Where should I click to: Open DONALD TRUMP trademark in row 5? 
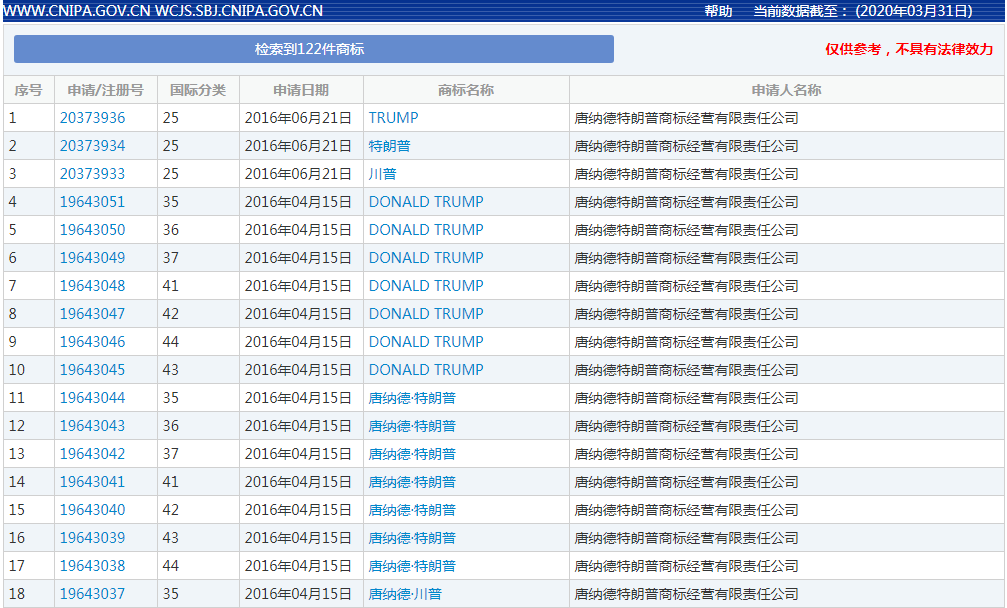point(425,230)
